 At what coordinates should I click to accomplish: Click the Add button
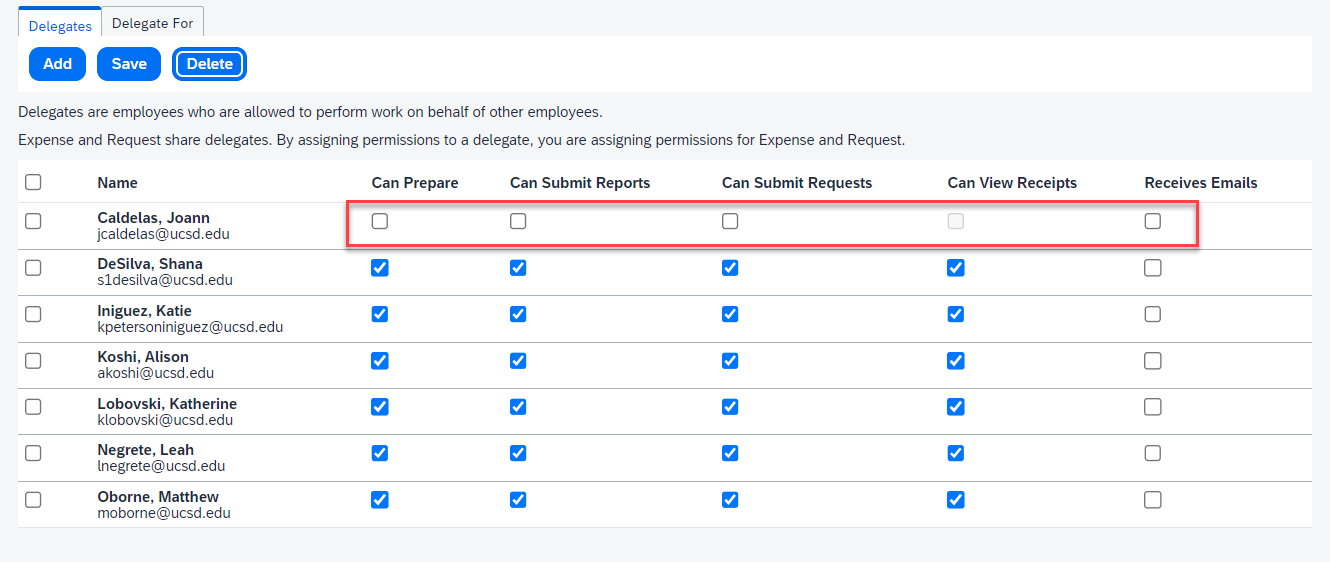57,64
